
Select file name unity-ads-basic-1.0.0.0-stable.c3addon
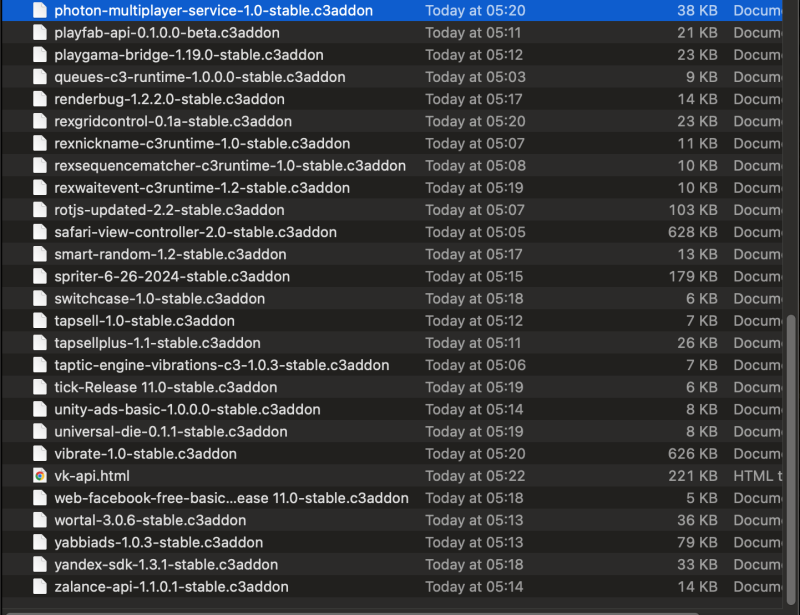(187, 409)
